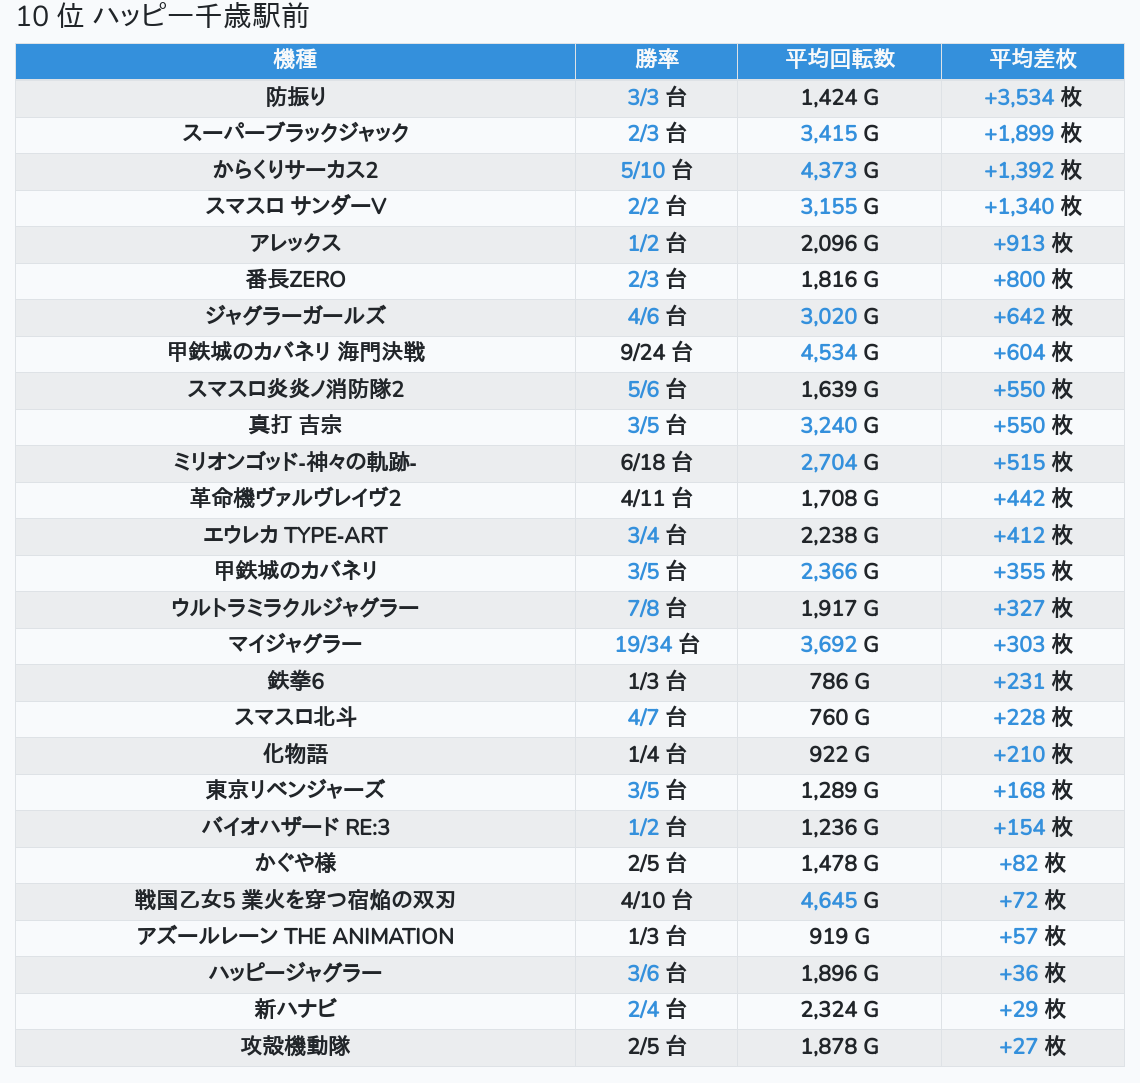1140x1083 pixels.
Task: Click the スマスロ サンダーV machine name
Action: click(295, 206)
